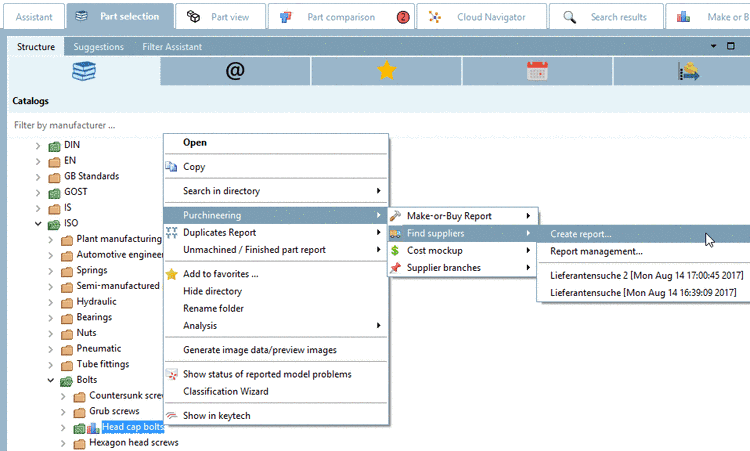Screen dimensions: 750x451
Task: Select the Nuts folder
Action: click(87, 333)
